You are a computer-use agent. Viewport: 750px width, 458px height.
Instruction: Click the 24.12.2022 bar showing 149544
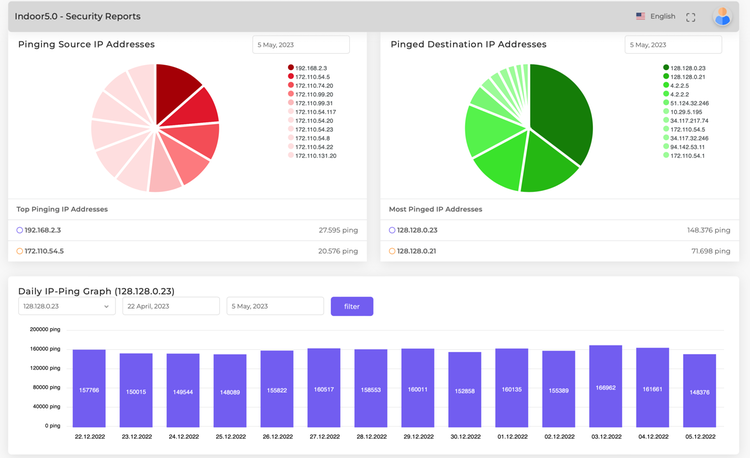click(183, 390)
